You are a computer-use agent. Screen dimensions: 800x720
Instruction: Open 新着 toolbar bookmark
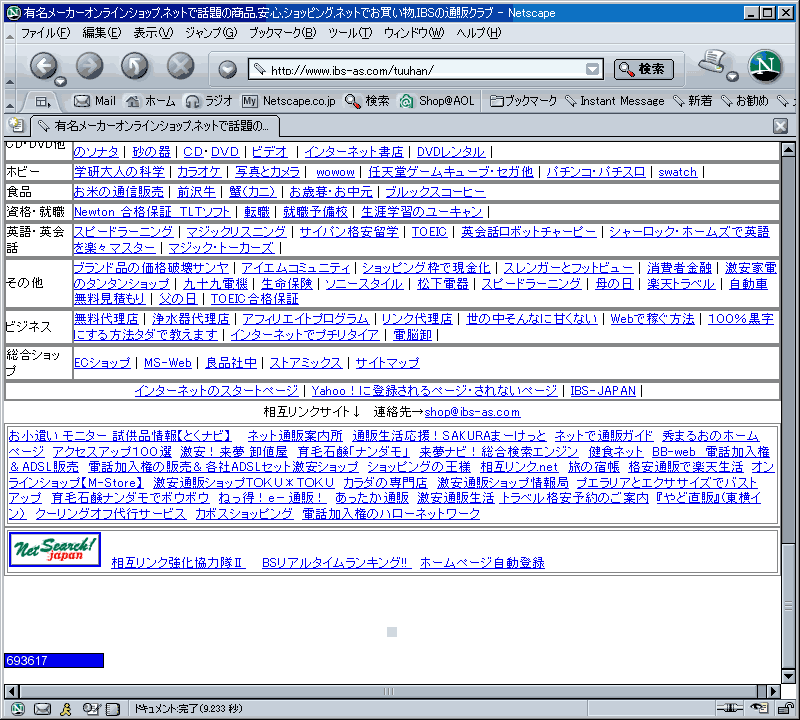click(693, 101)
